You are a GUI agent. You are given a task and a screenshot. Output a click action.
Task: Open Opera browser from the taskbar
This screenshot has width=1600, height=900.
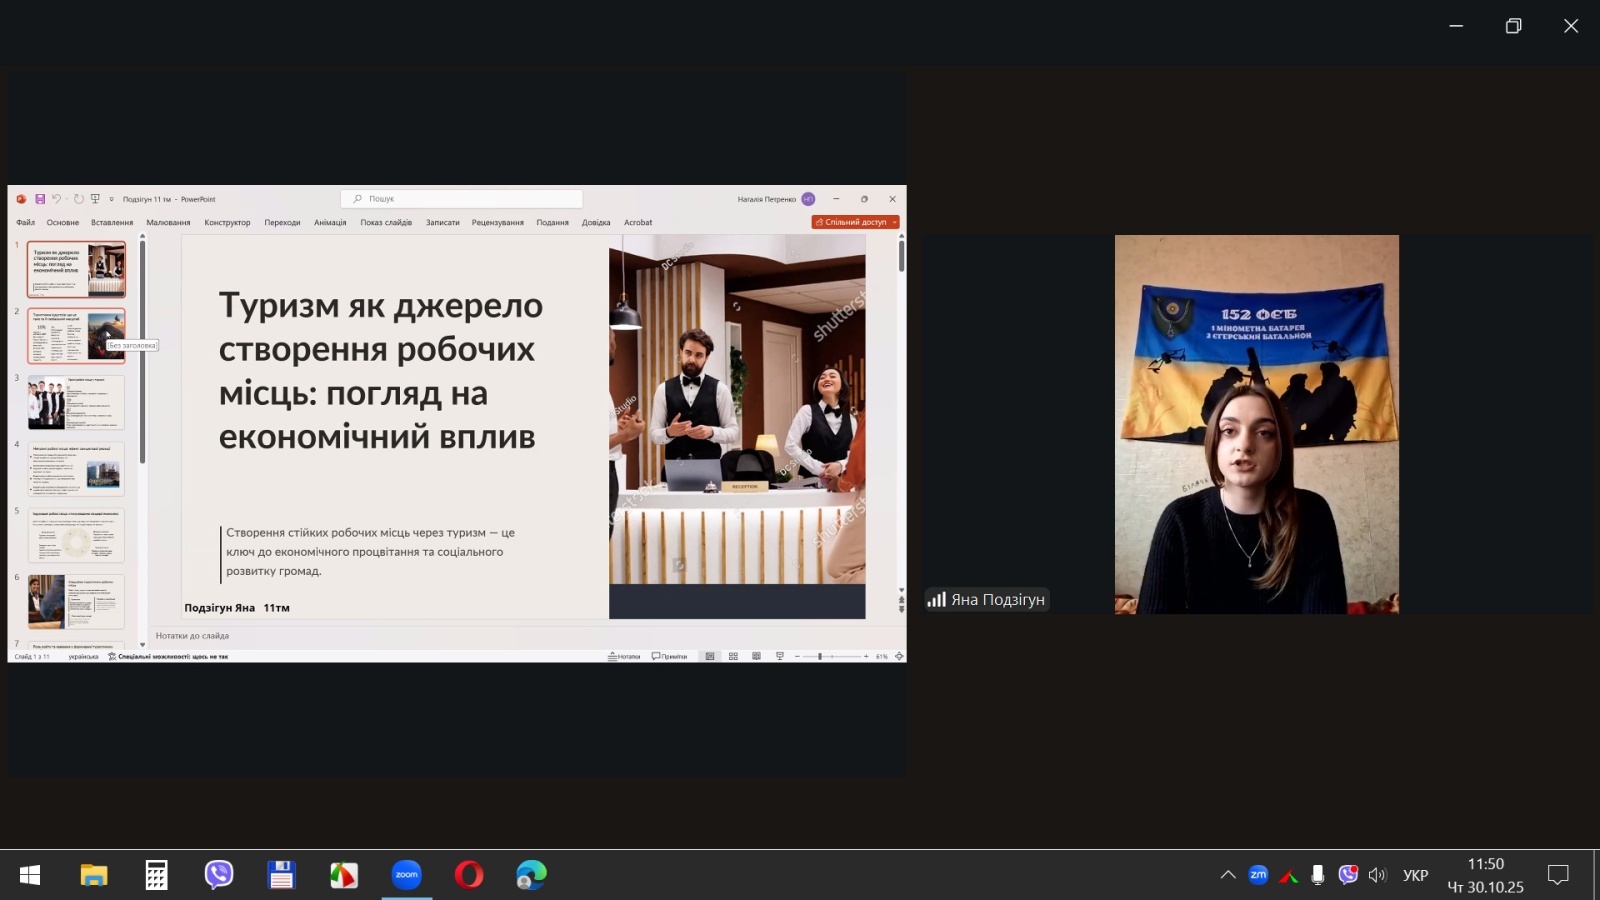coord(468,875)
